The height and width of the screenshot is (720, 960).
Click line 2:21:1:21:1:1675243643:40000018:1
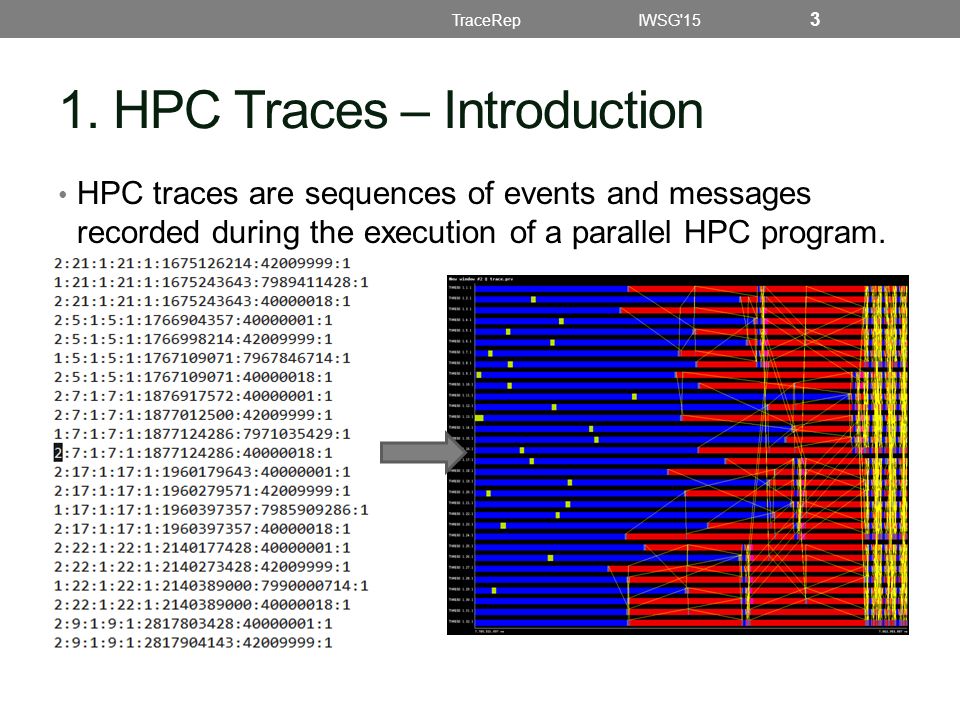[x=202, y=301]
